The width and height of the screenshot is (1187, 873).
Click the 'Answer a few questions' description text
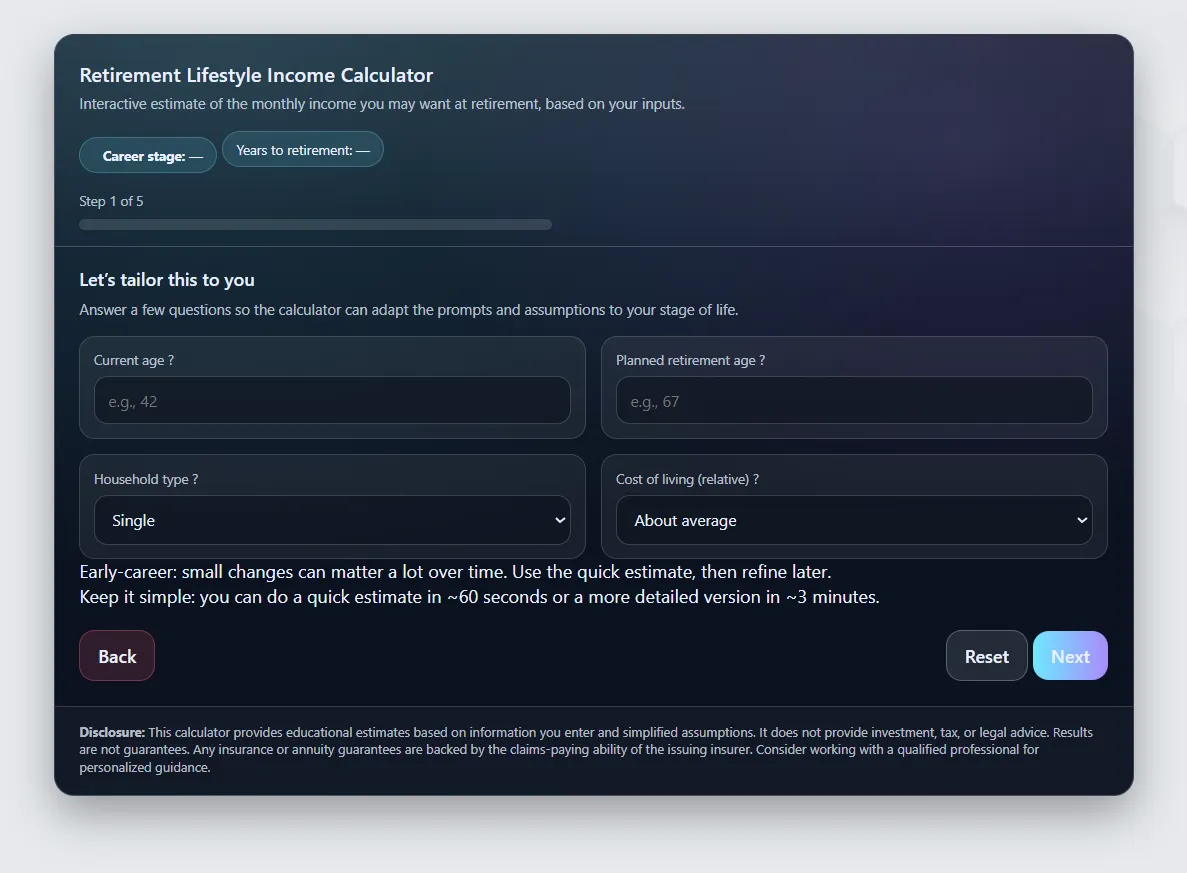[x=409, y=310]
